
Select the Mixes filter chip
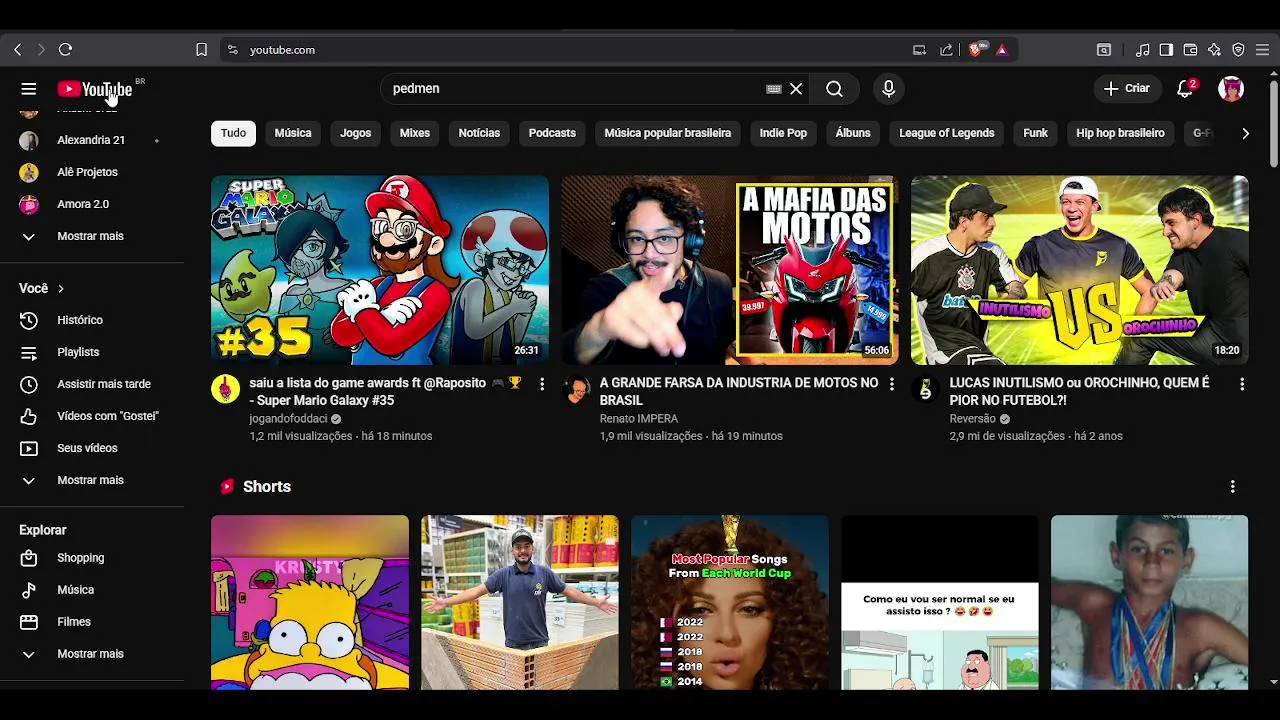414,133
